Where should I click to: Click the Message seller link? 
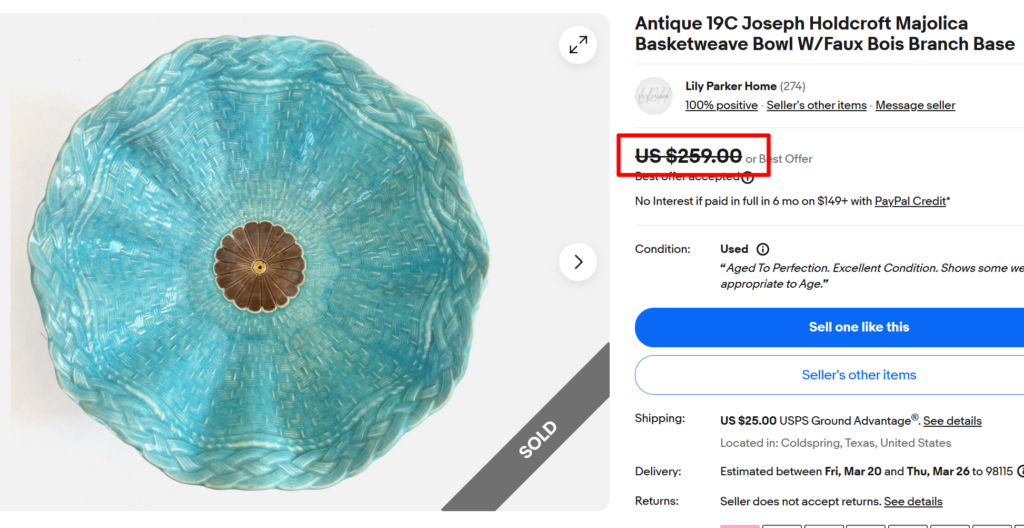[915, 105]
